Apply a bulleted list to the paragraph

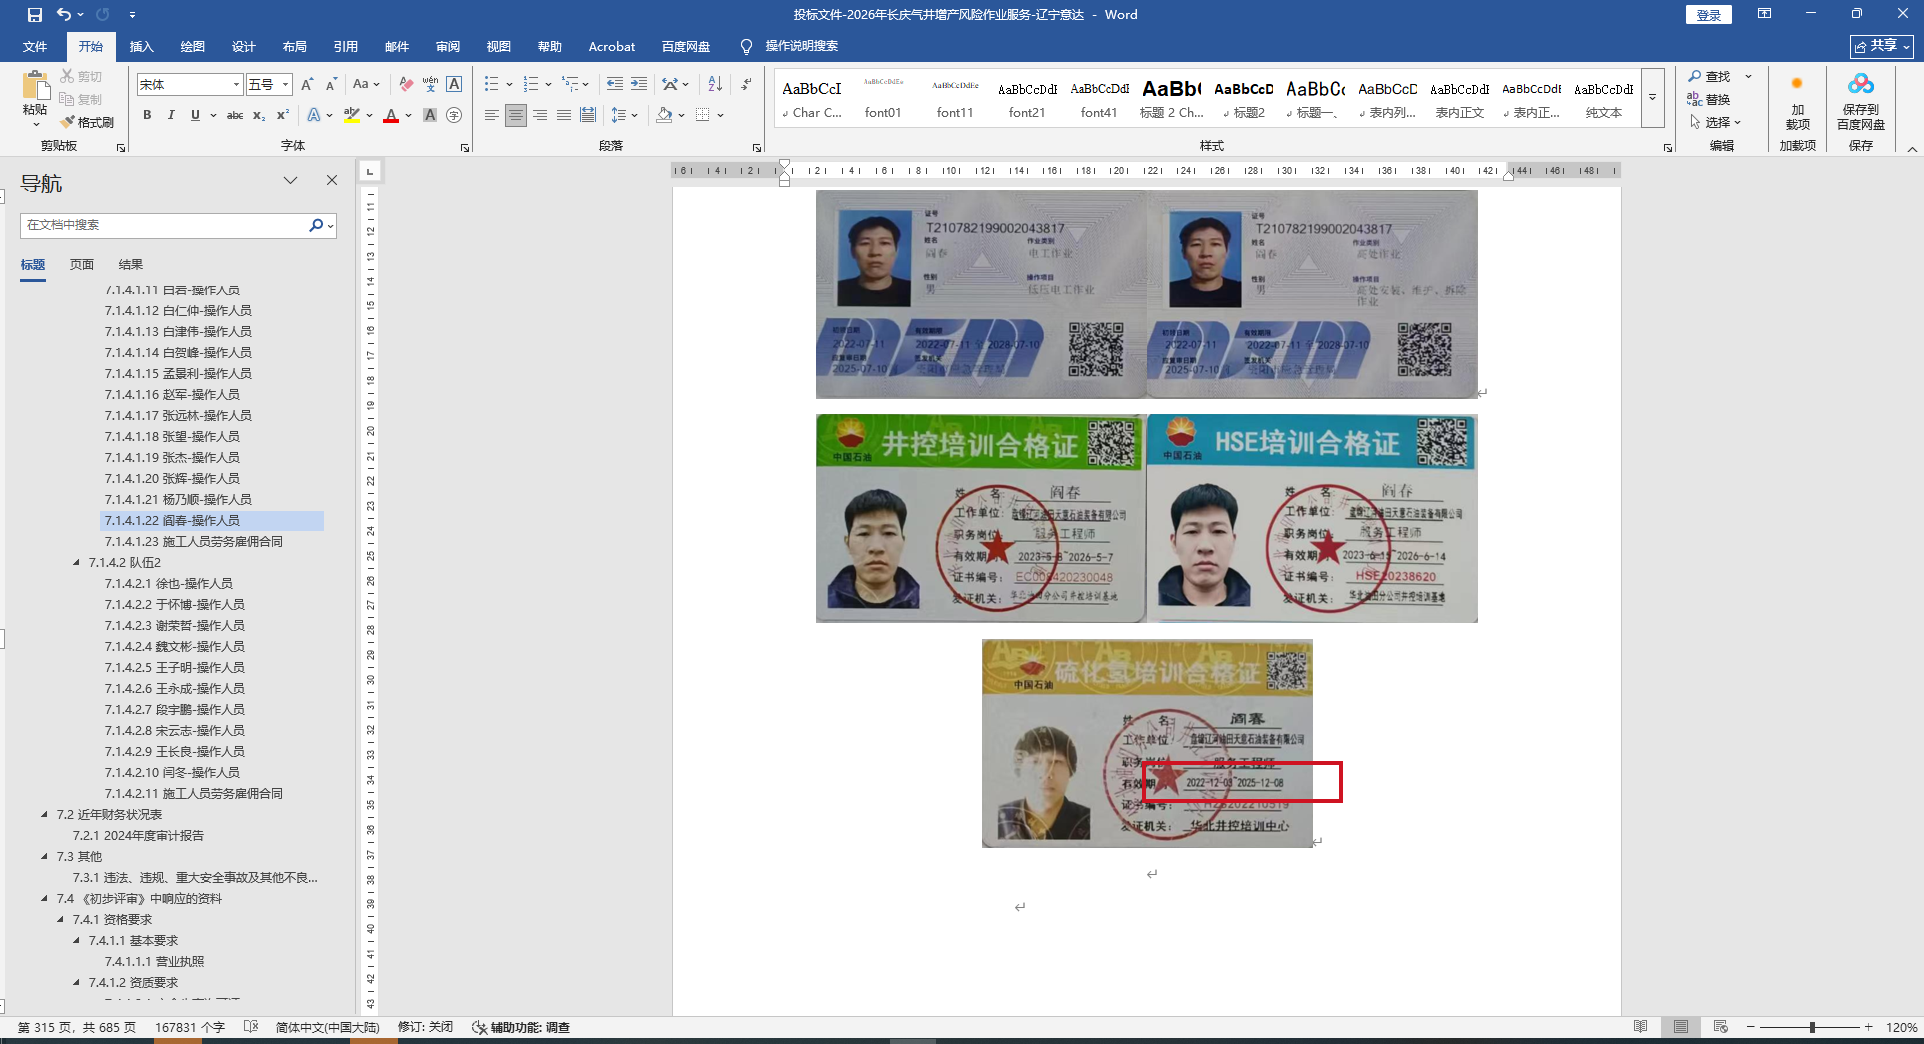point(491,84)
